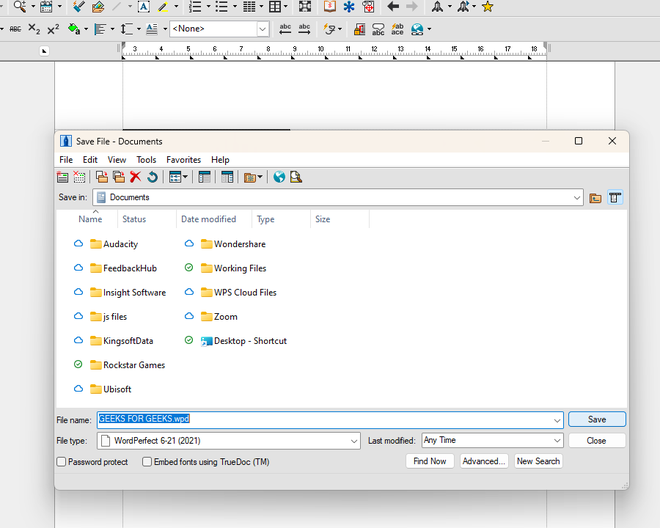This screenshot has width=660, height=528.
Task: Click the 'abc' right arrow icon in property bar
Action: (304, 29)
